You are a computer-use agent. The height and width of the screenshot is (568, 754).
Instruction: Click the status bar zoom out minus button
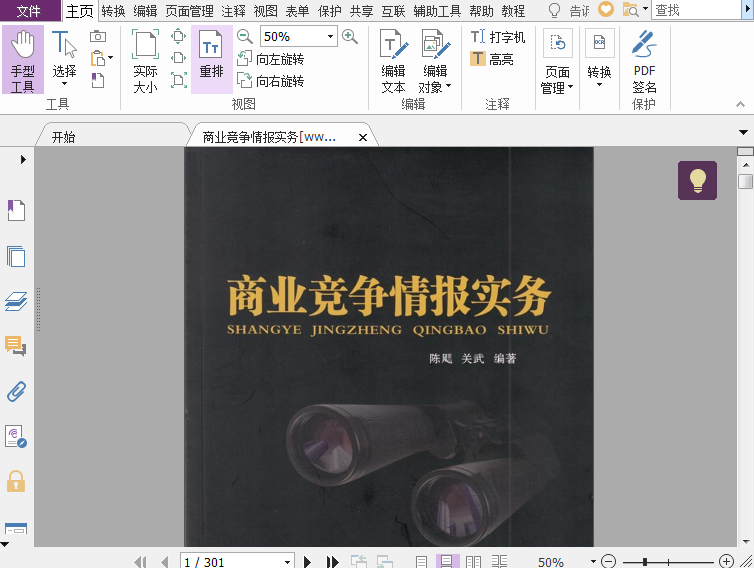pyautogui.click(x=609, y=562)
